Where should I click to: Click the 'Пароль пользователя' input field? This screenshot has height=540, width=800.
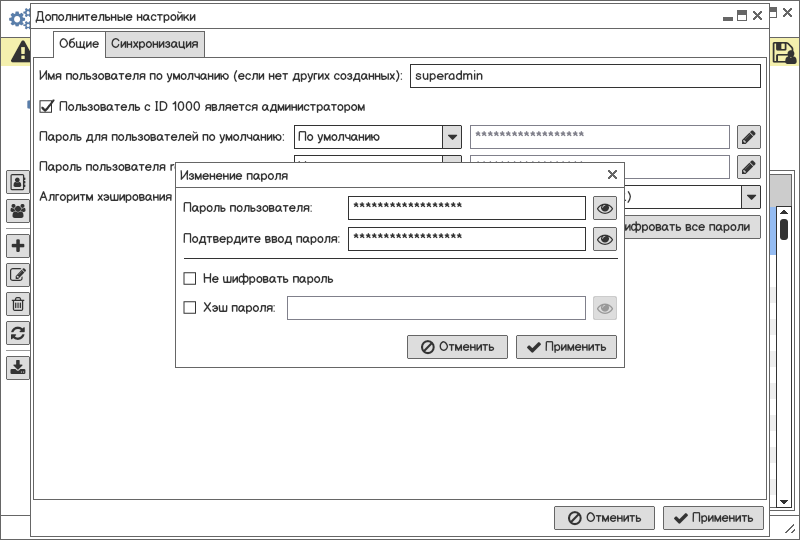(x=467, y=208)
